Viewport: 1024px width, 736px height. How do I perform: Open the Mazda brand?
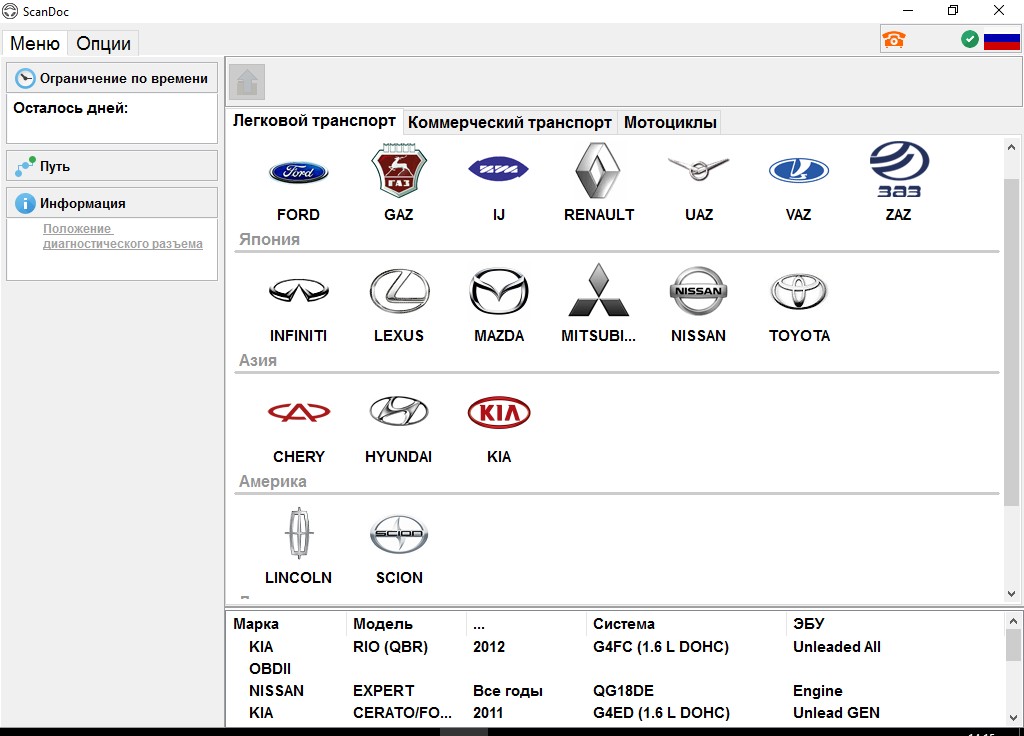(499, 291)
